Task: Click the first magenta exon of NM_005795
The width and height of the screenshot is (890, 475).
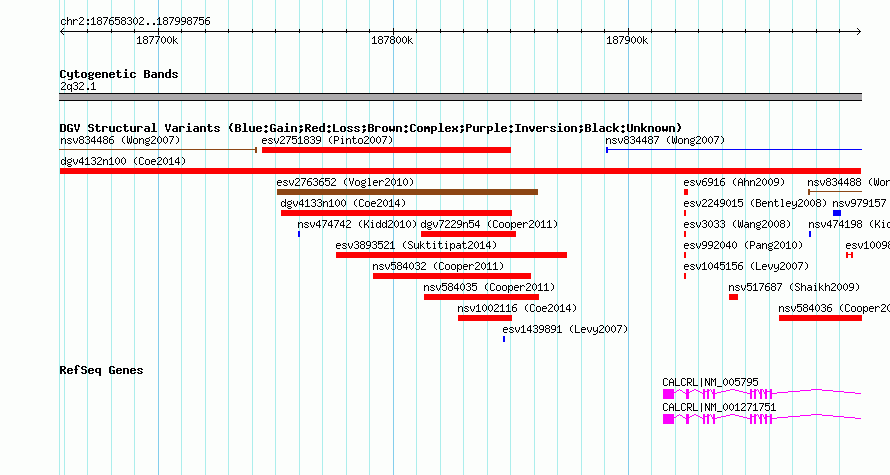Action: point(668,394)
